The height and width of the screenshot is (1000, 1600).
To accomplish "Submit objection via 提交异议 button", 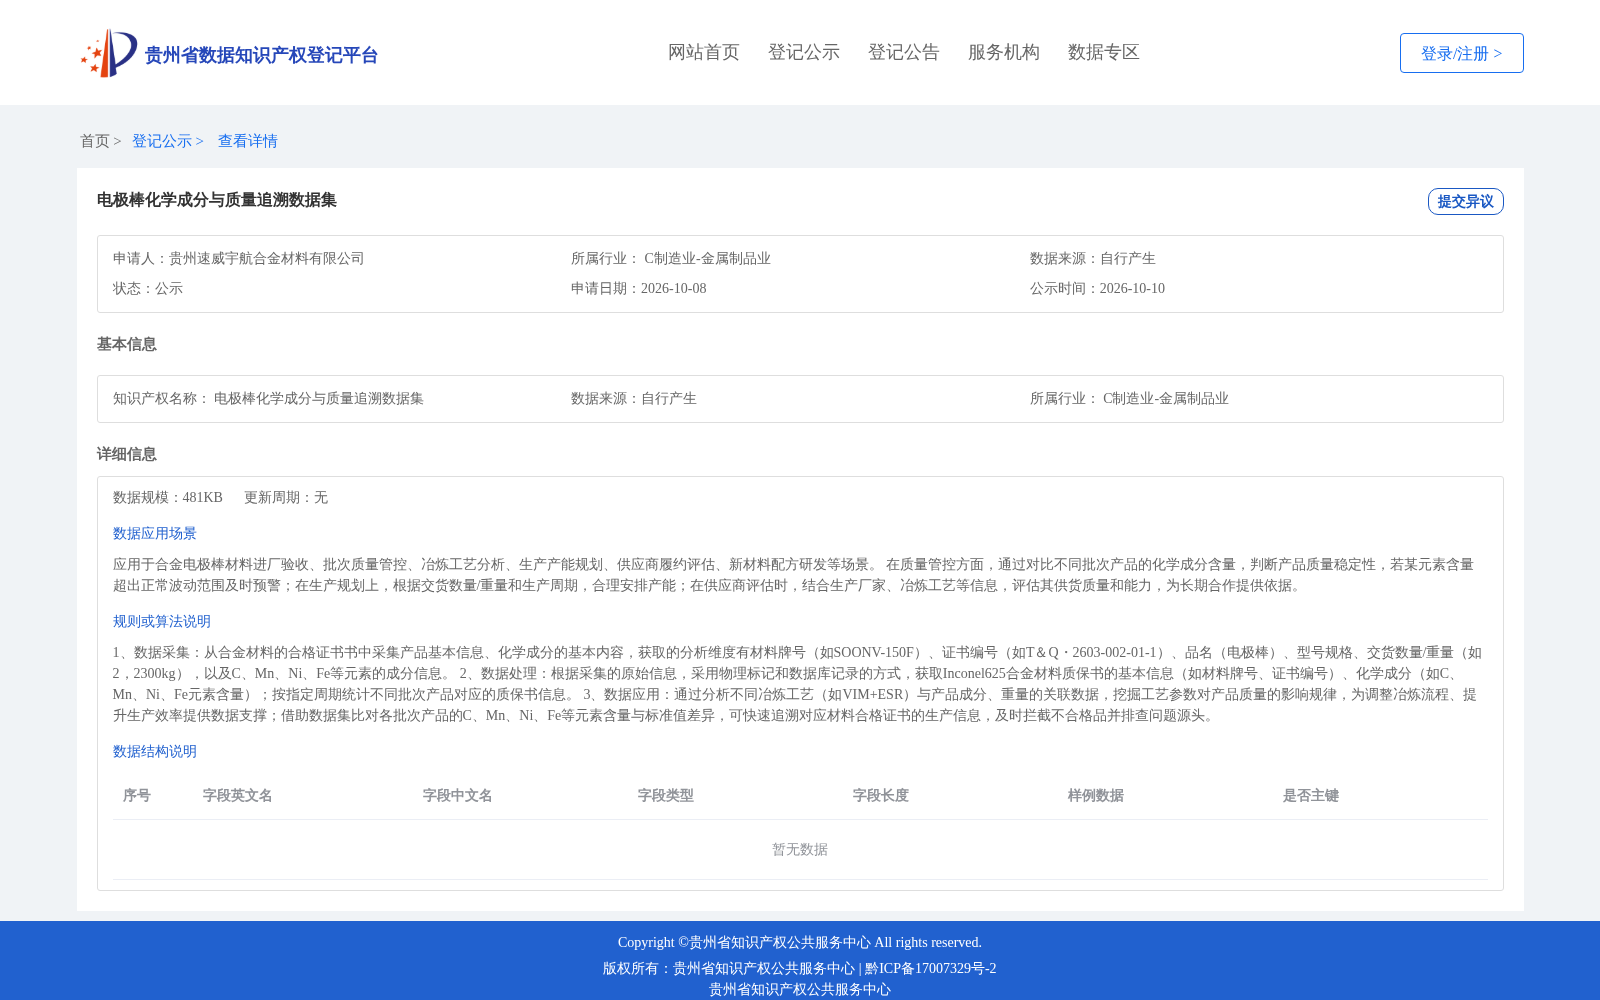I will [1465, 201].
